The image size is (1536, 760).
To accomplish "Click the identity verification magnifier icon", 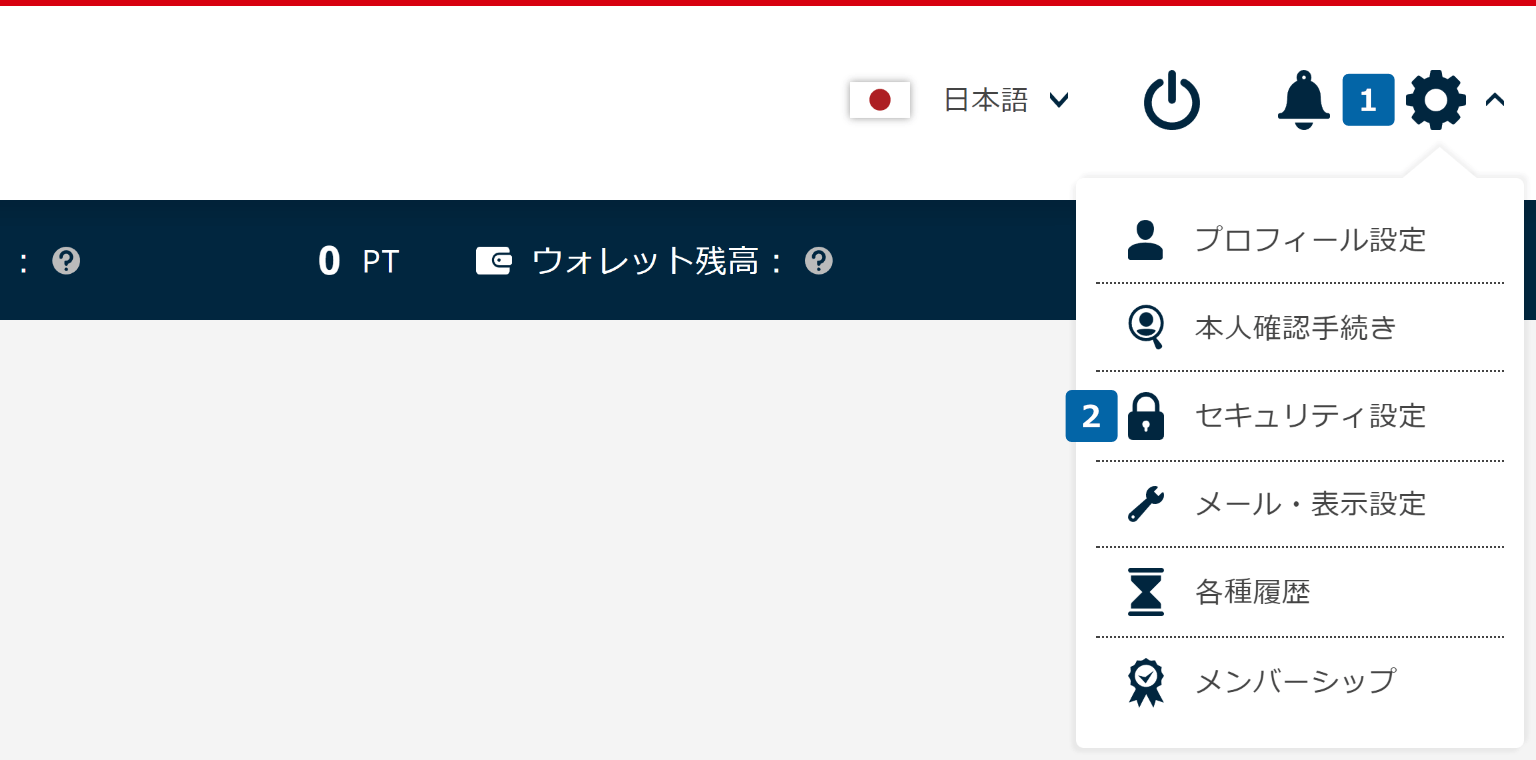I will coord(1146,327).
